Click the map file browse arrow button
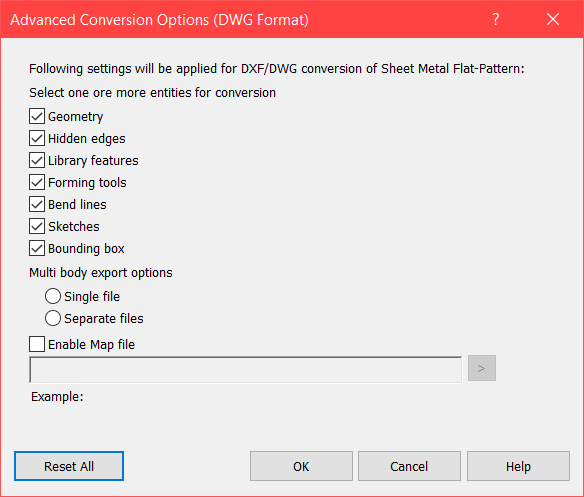This screenshot has width=584, height=497. point(482,368)
